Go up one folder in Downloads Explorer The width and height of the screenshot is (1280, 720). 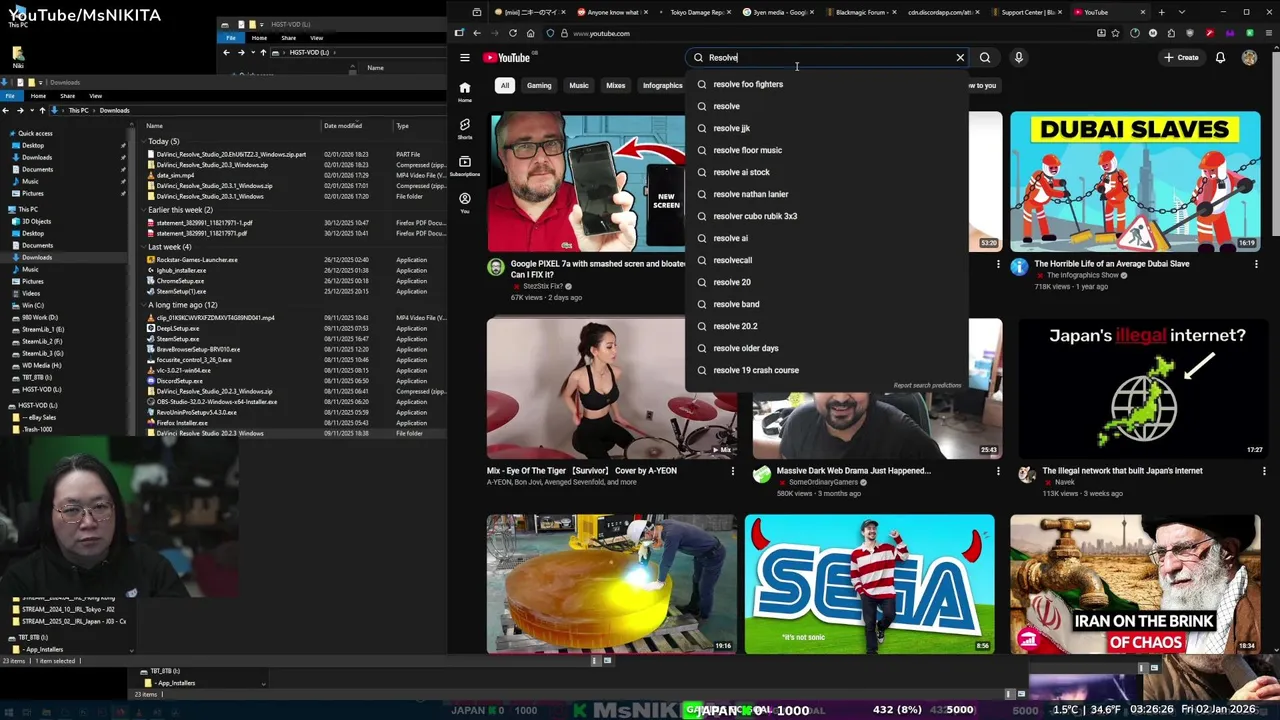click(x=42, y=110)
